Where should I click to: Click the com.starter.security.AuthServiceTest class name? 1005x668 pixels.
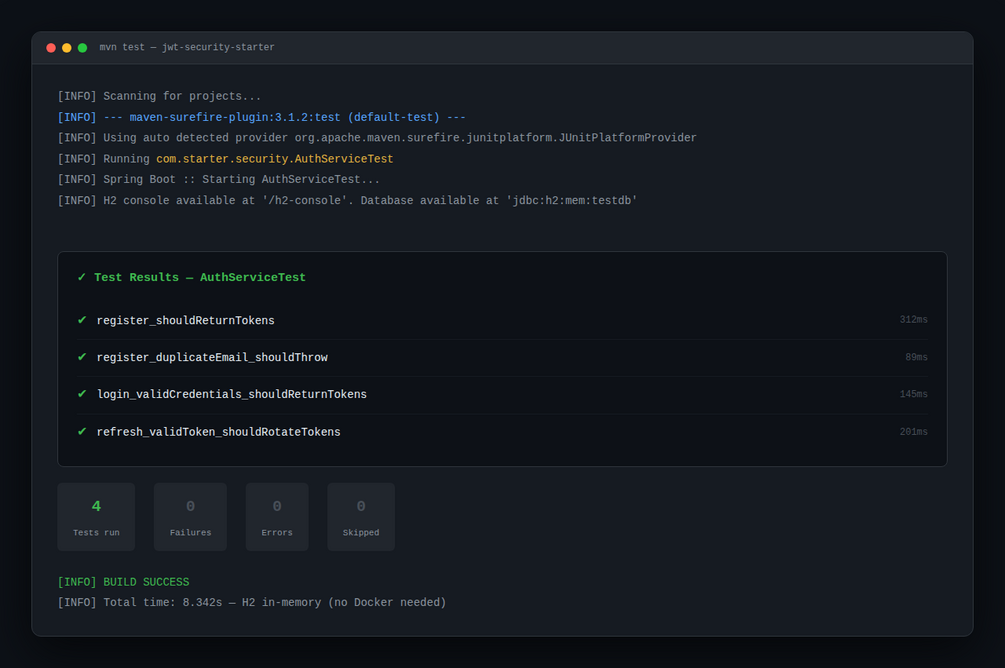click(x=274, y=159)
